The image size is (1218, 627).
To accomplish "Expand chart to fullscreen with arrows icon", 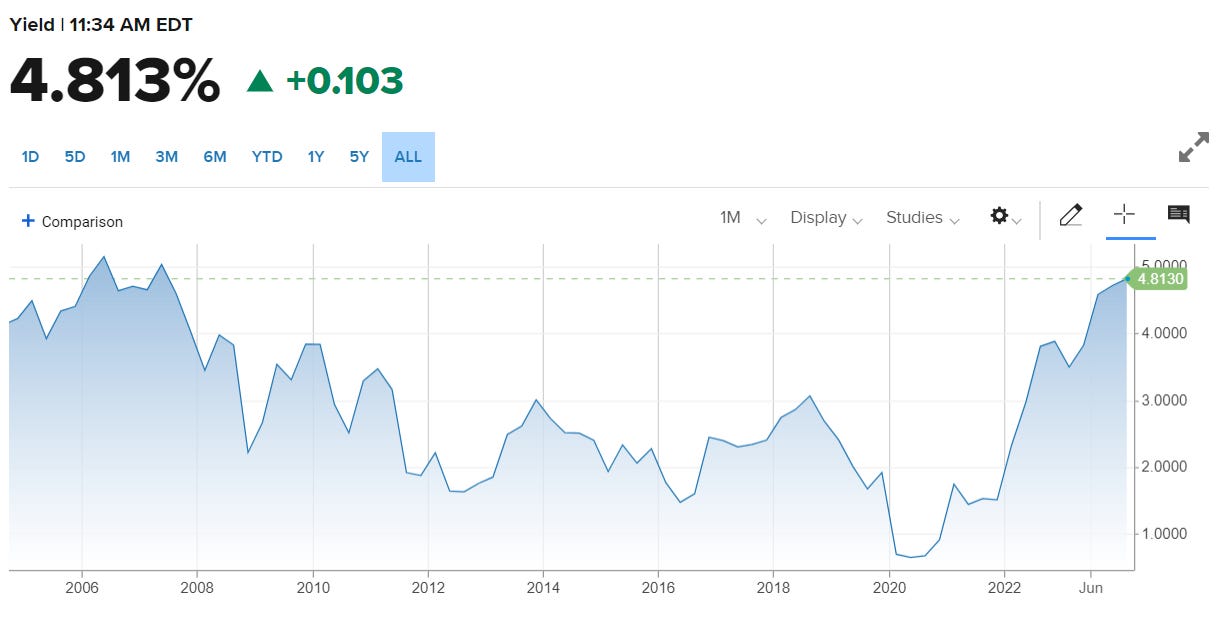I will (1193, 148).
